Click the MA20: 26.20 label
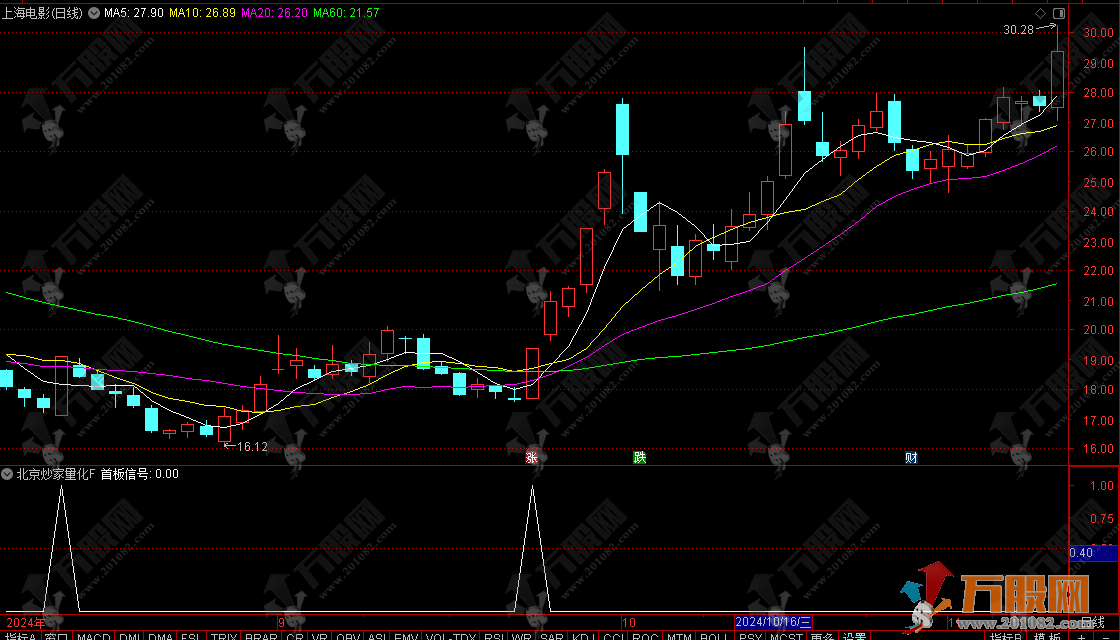The image size is (1120, 640). [x=274, y=13]
